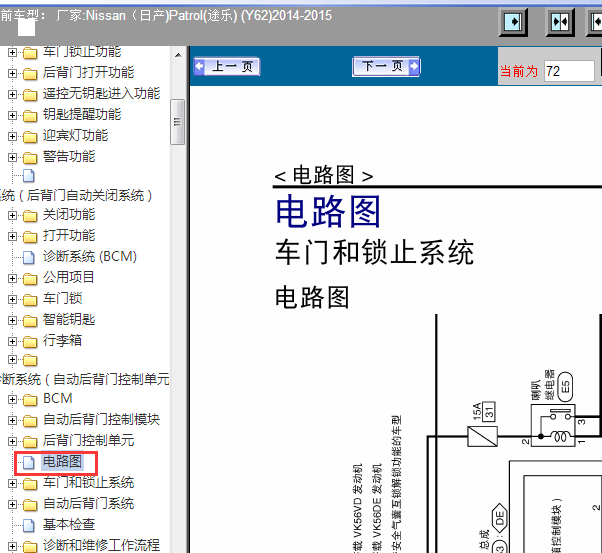602x553 pixels.
Task: Click the right-arrow panel layout icon
Action: pyautogui.click(x=513, y=22)
